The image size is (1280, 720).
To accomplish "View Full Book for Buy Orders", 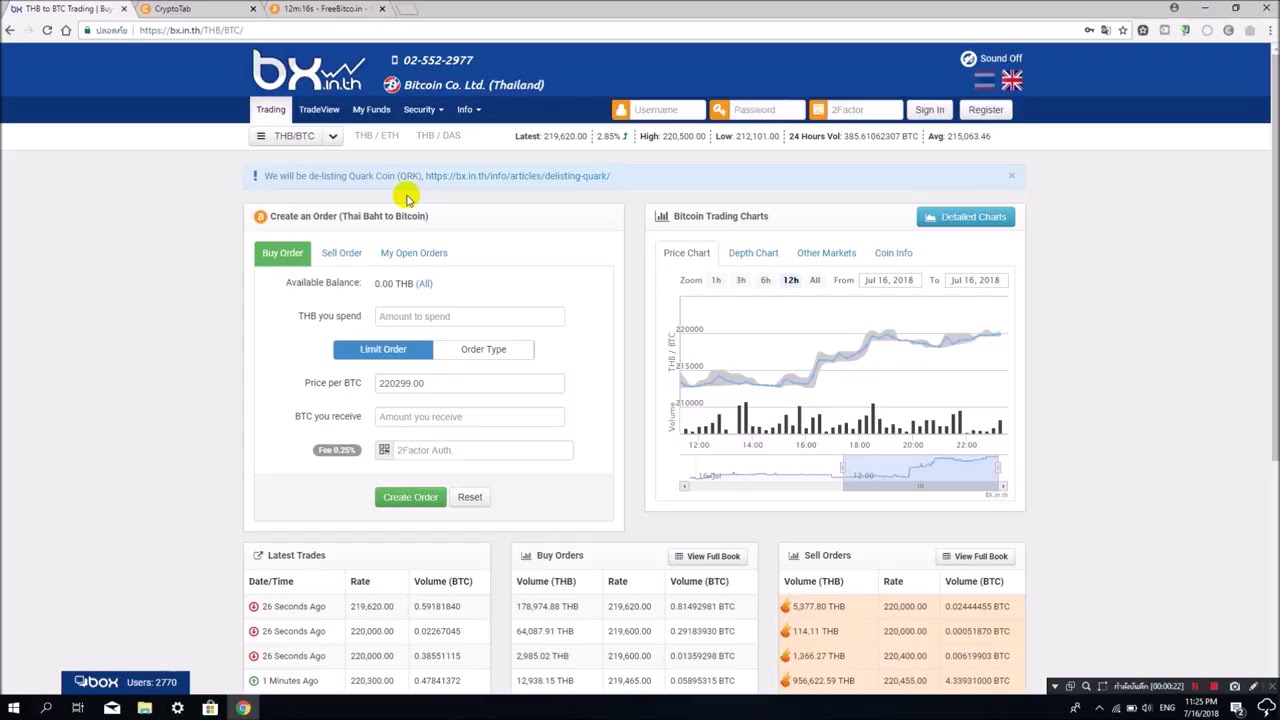I will point(707,556).
